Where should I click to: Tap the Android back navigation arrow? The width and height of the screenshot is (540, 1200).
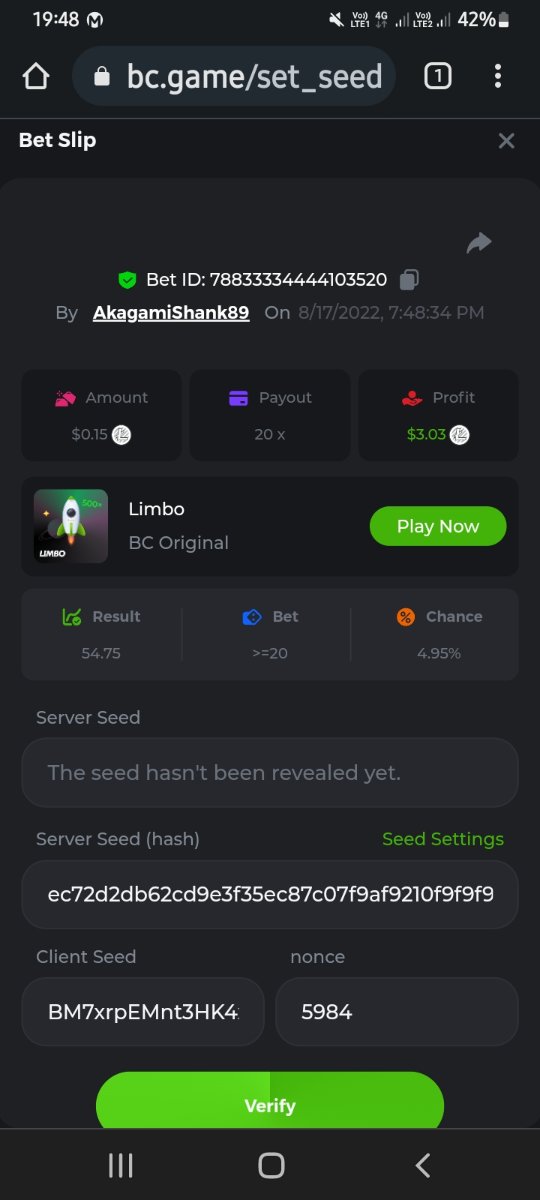(422, 1165)
